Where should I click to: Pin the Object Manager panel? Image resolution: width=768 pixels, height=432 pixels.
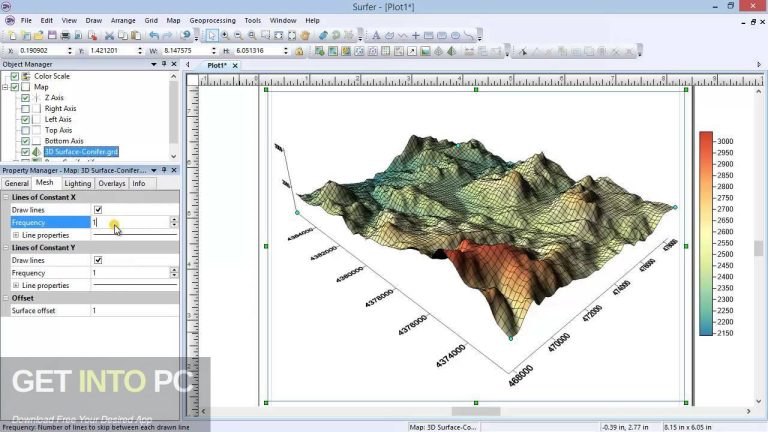click(x=163, y=64)
